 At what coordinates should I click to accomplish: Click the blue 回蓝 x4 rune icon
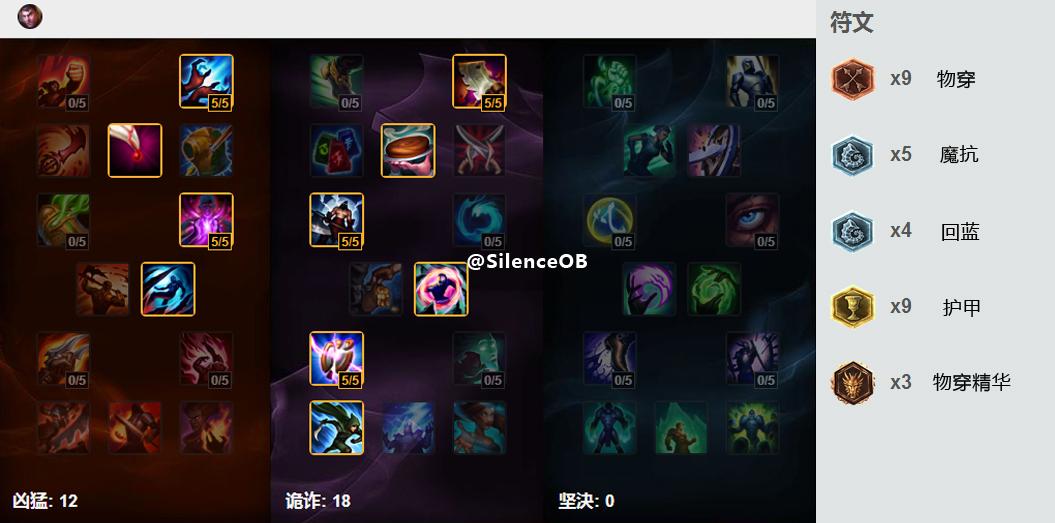coord(853,232)
